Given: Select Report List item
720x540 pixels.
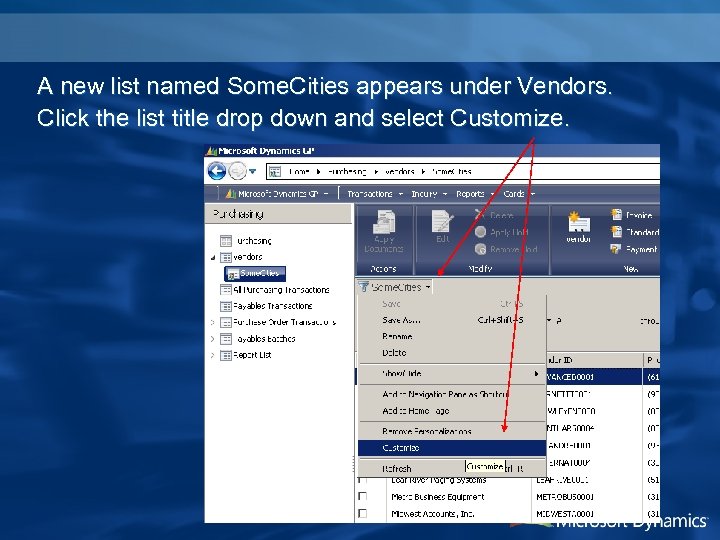Looking at the screenshot, I should point(246,355).
